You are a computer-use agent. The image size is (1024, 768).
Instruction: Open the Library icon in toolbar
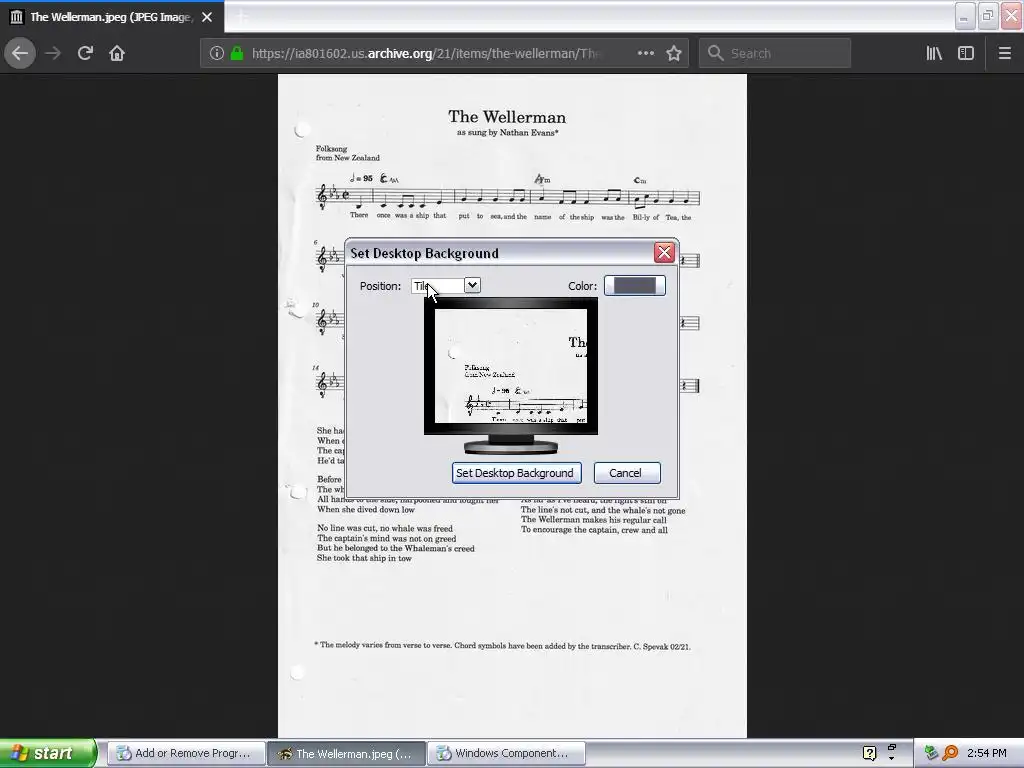point(934,53)
